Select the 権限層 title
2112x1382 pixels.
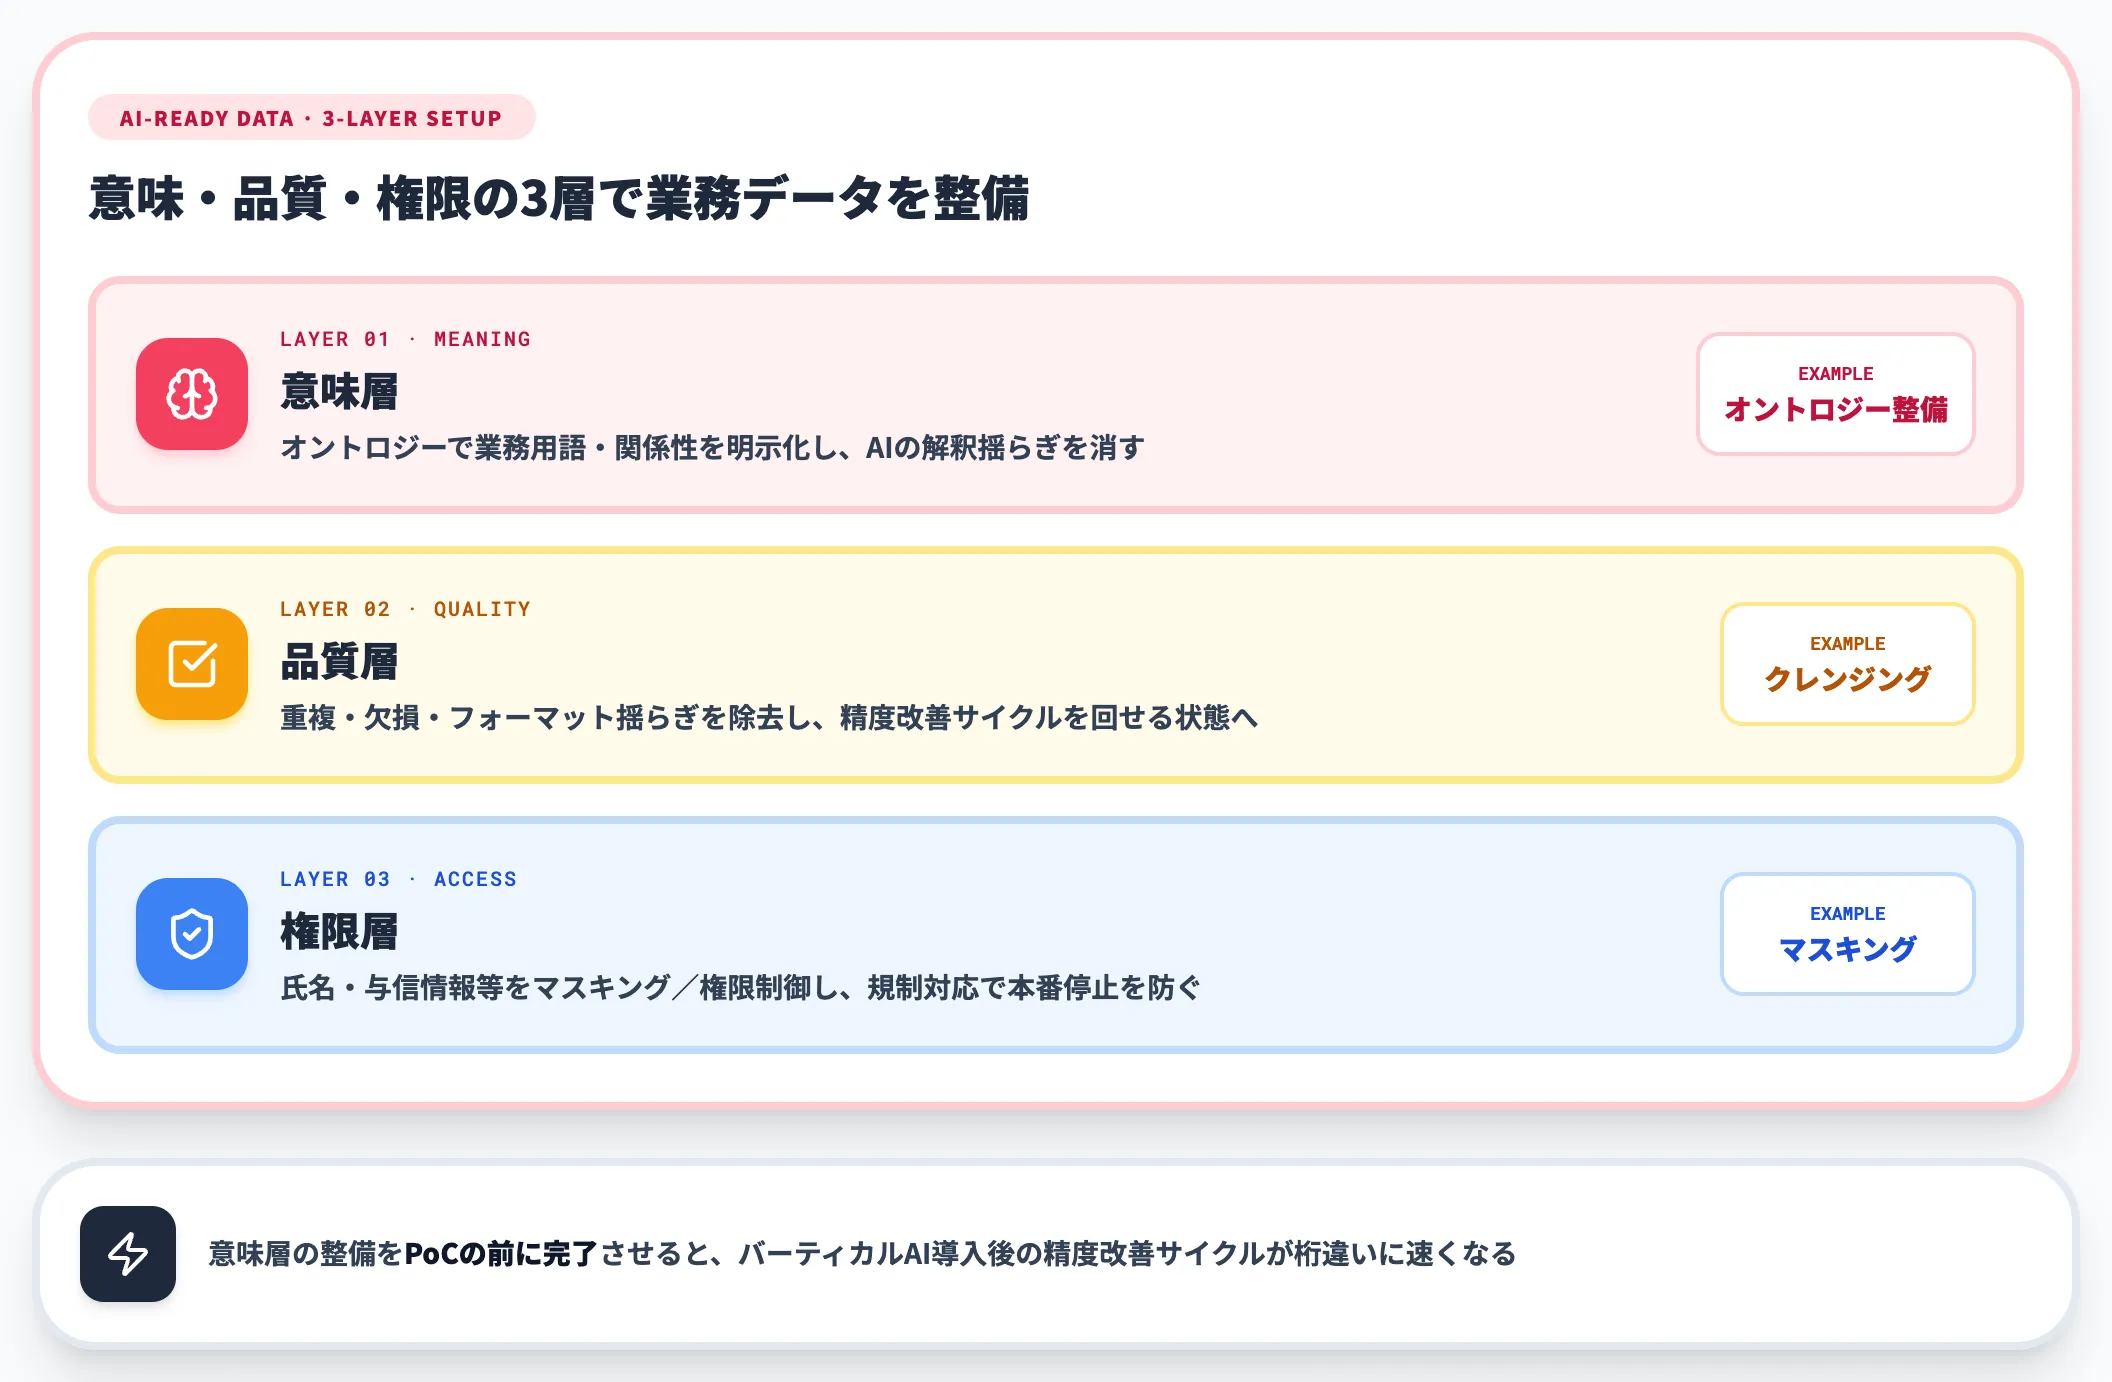point(339,931)
